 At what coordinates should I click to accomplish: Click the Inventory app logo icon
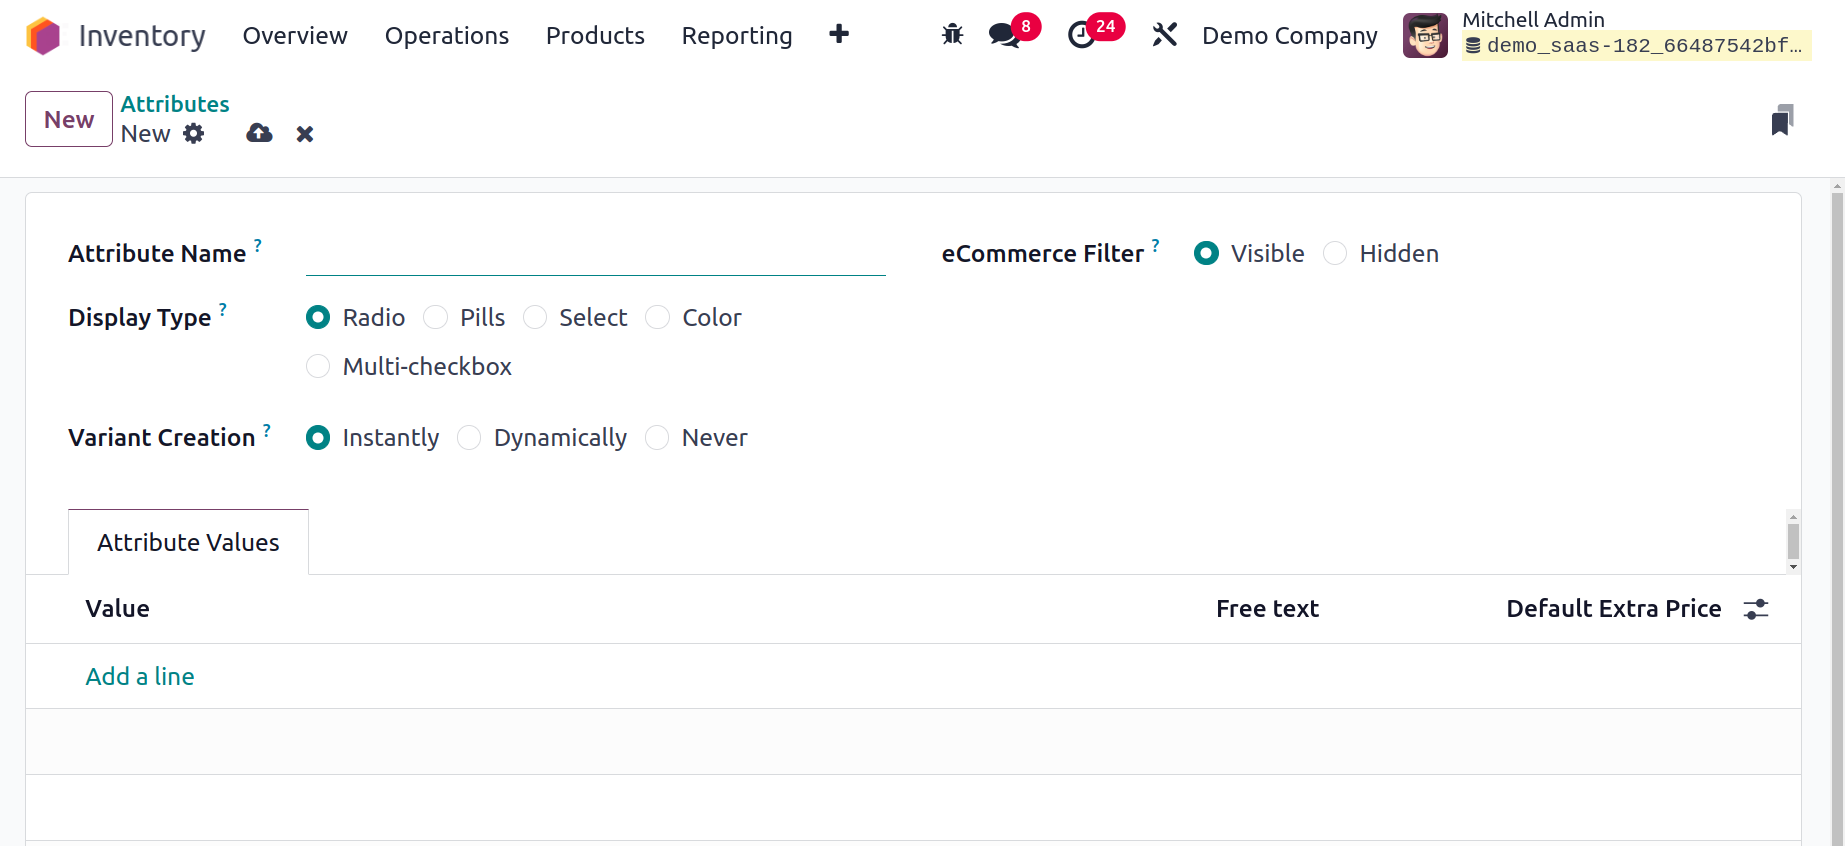(x=43, y=36)
